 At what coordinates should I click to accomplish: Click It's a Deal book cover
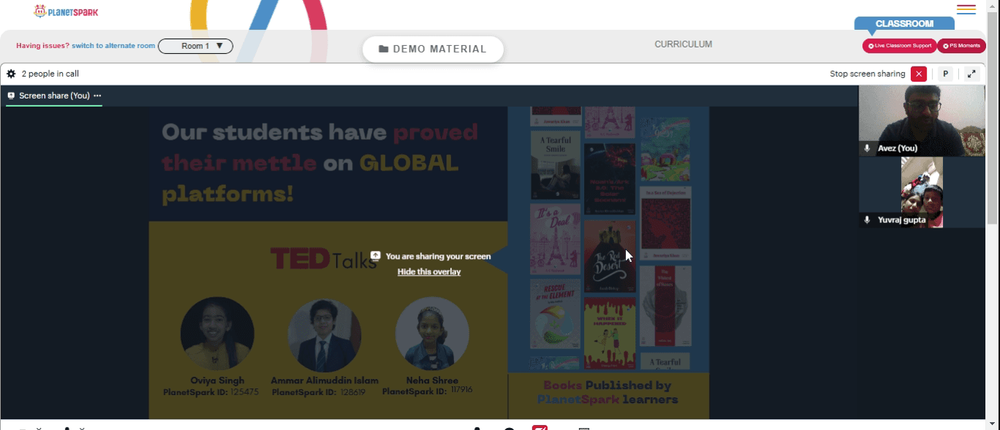click(555, 239)
